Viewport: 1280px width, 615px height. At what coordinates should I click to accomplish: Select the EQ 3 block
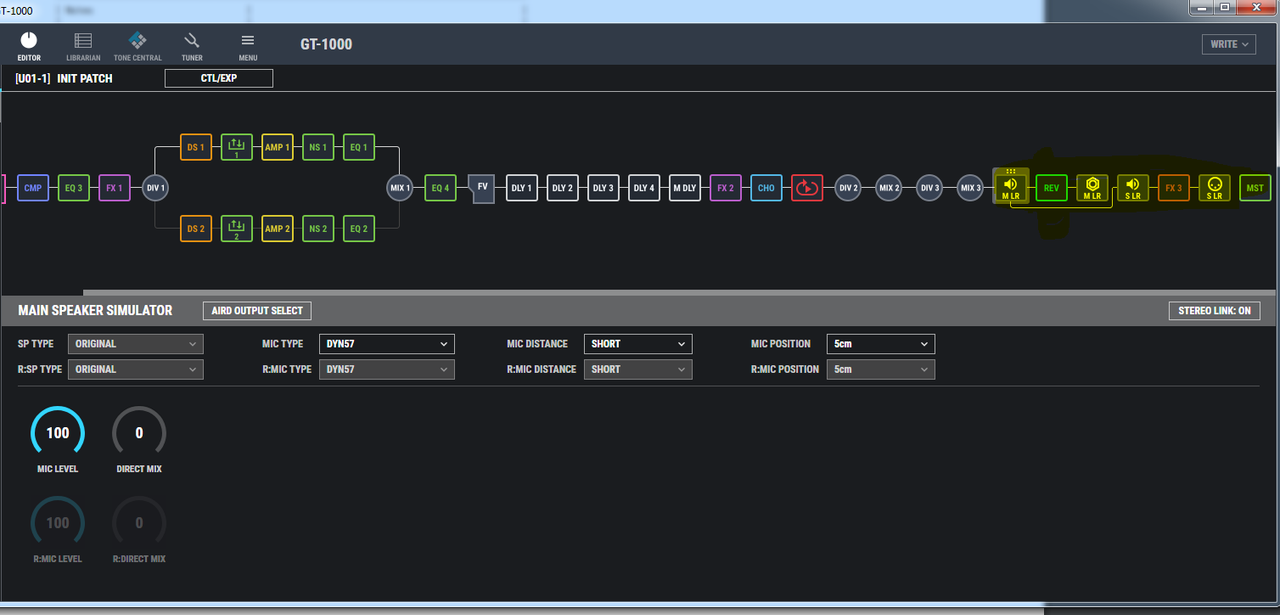point(74,187)
